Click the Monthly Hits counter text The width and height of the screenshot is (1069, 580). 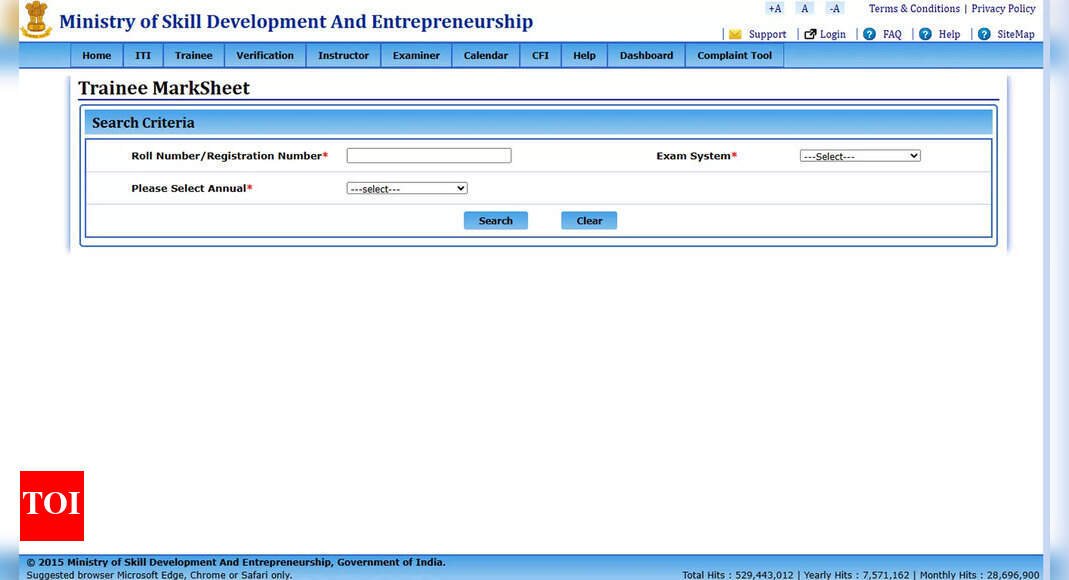980,575
